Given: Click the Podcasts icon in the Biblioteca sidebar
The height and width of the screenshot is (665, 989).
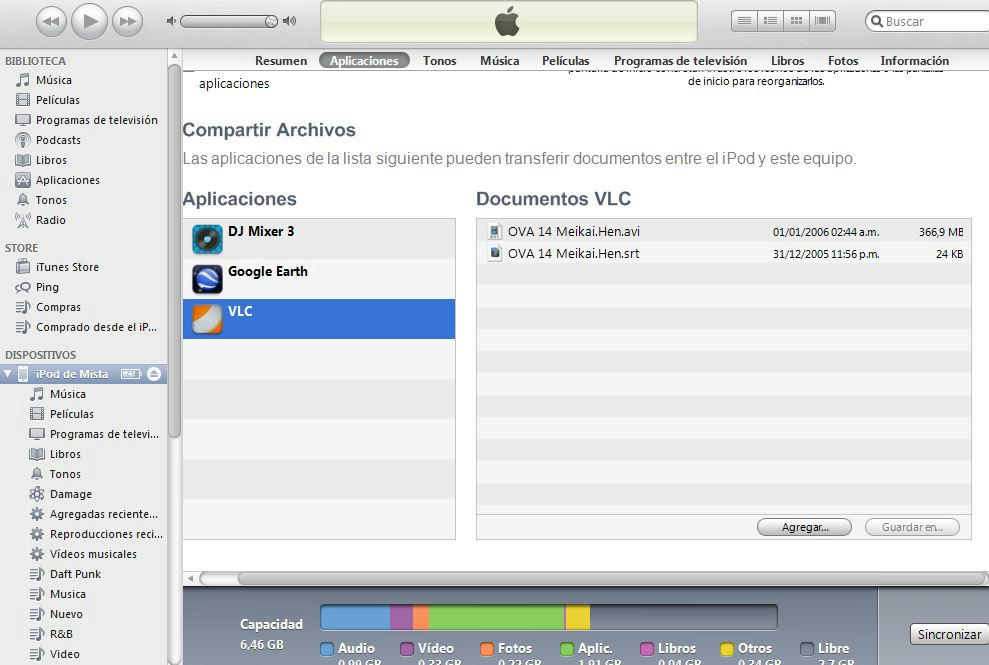Looking at the screenshot, I should [23, 140].
